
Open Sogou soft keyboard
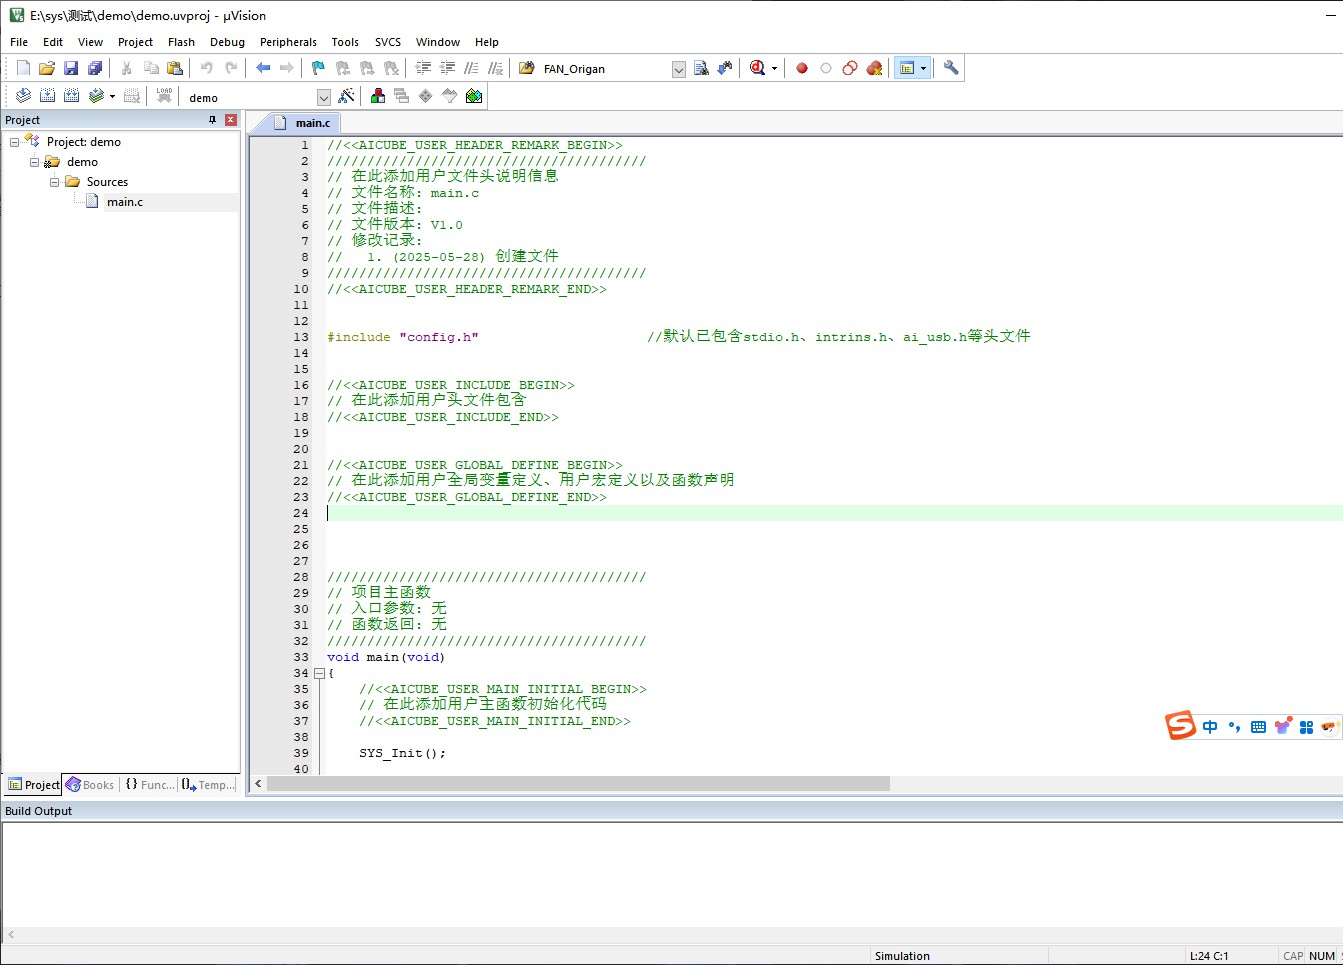tap(1258, 727)
